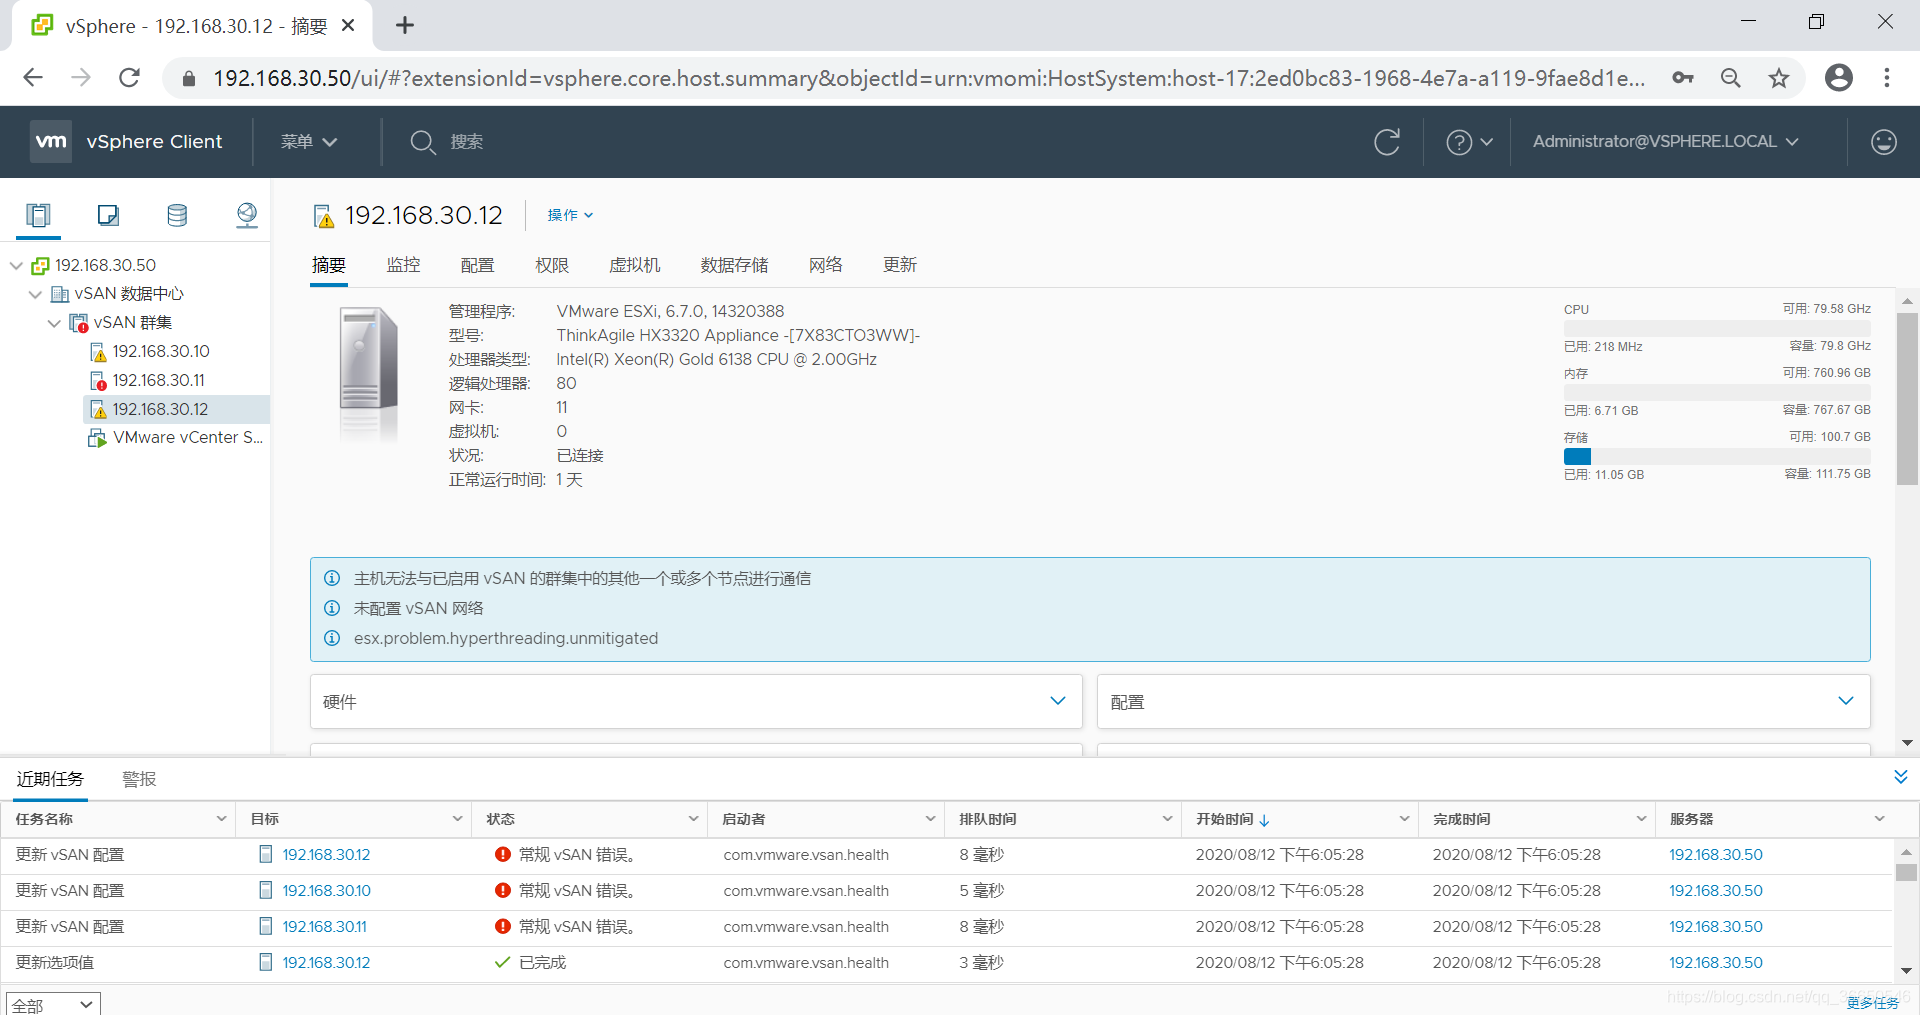The image size is (1920, 1015).
Task: Open the Chrome profile avatar
Action: pos(1839,78)
